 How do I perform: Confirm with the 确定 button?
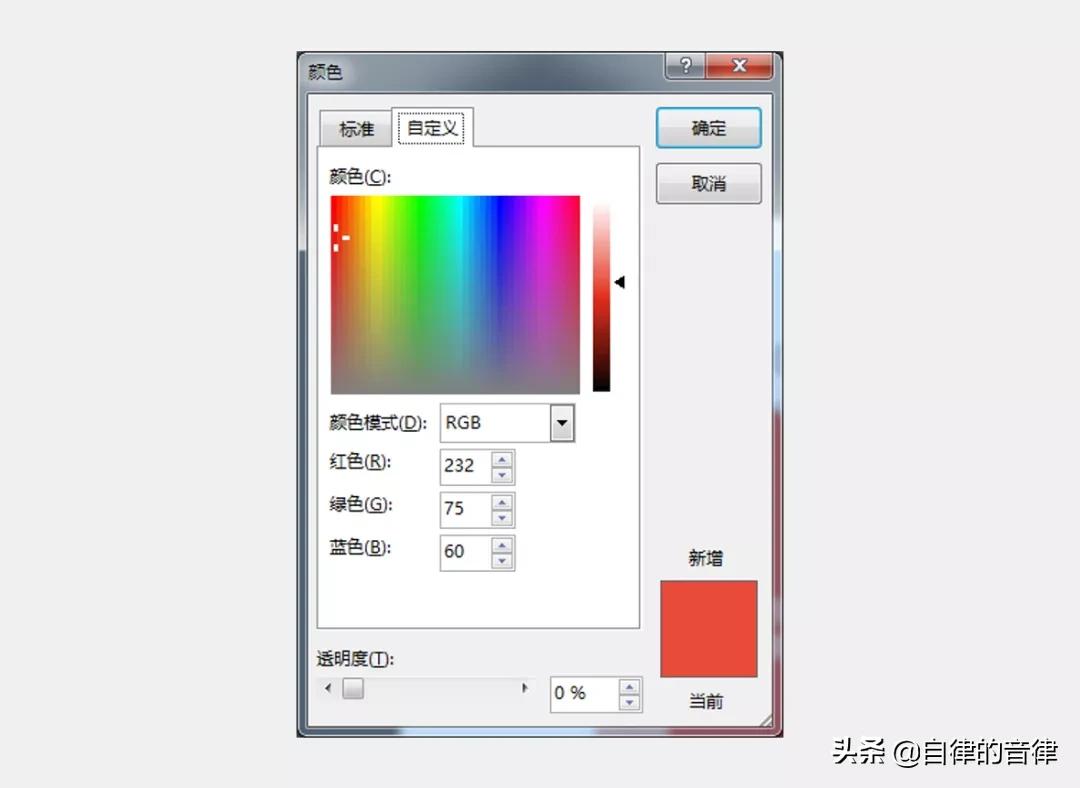708,127
